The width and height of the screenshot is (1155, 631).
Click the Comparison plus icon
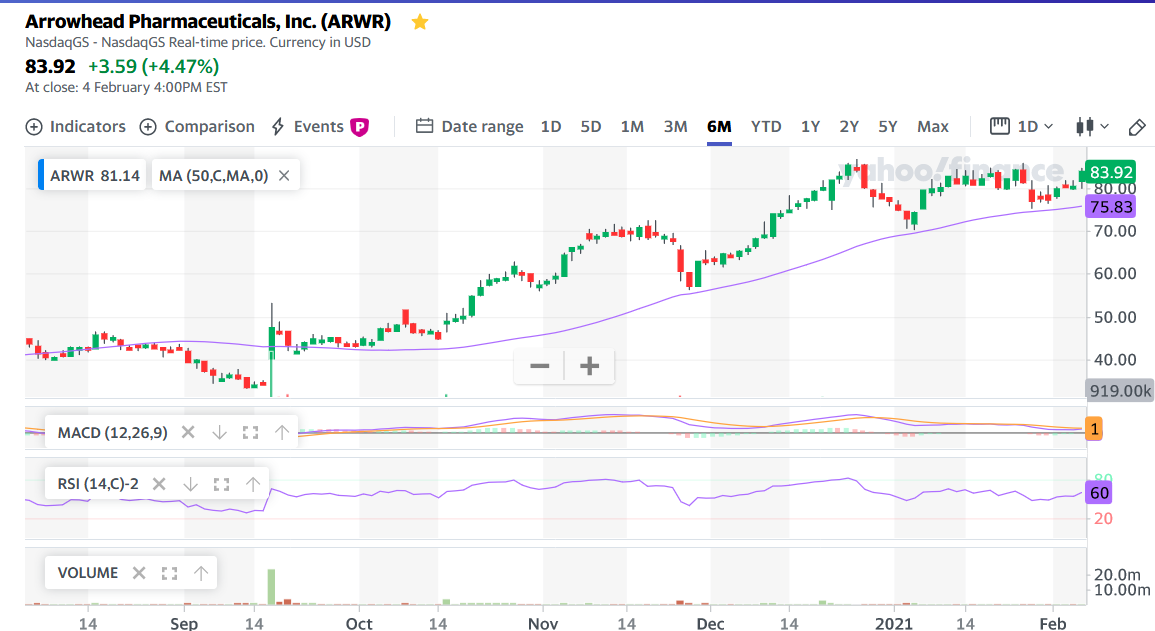coord(148,127)
